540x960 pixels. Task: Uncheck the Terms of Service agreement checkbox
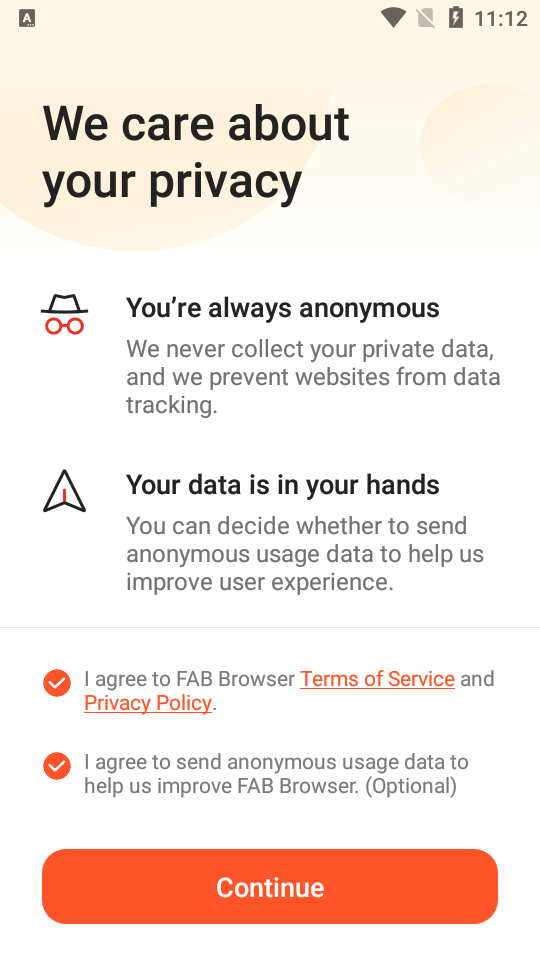tap(57, 683)
